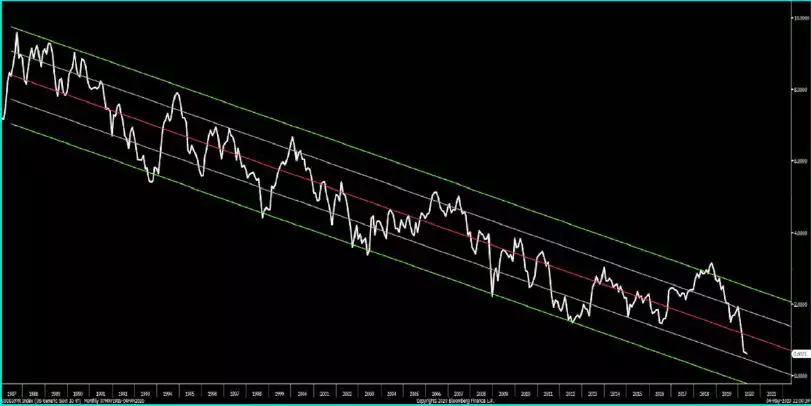Viewport: 811px width, 406px height.
Task: Click the 0.0000 label on price axis
Action: [800, 375]
